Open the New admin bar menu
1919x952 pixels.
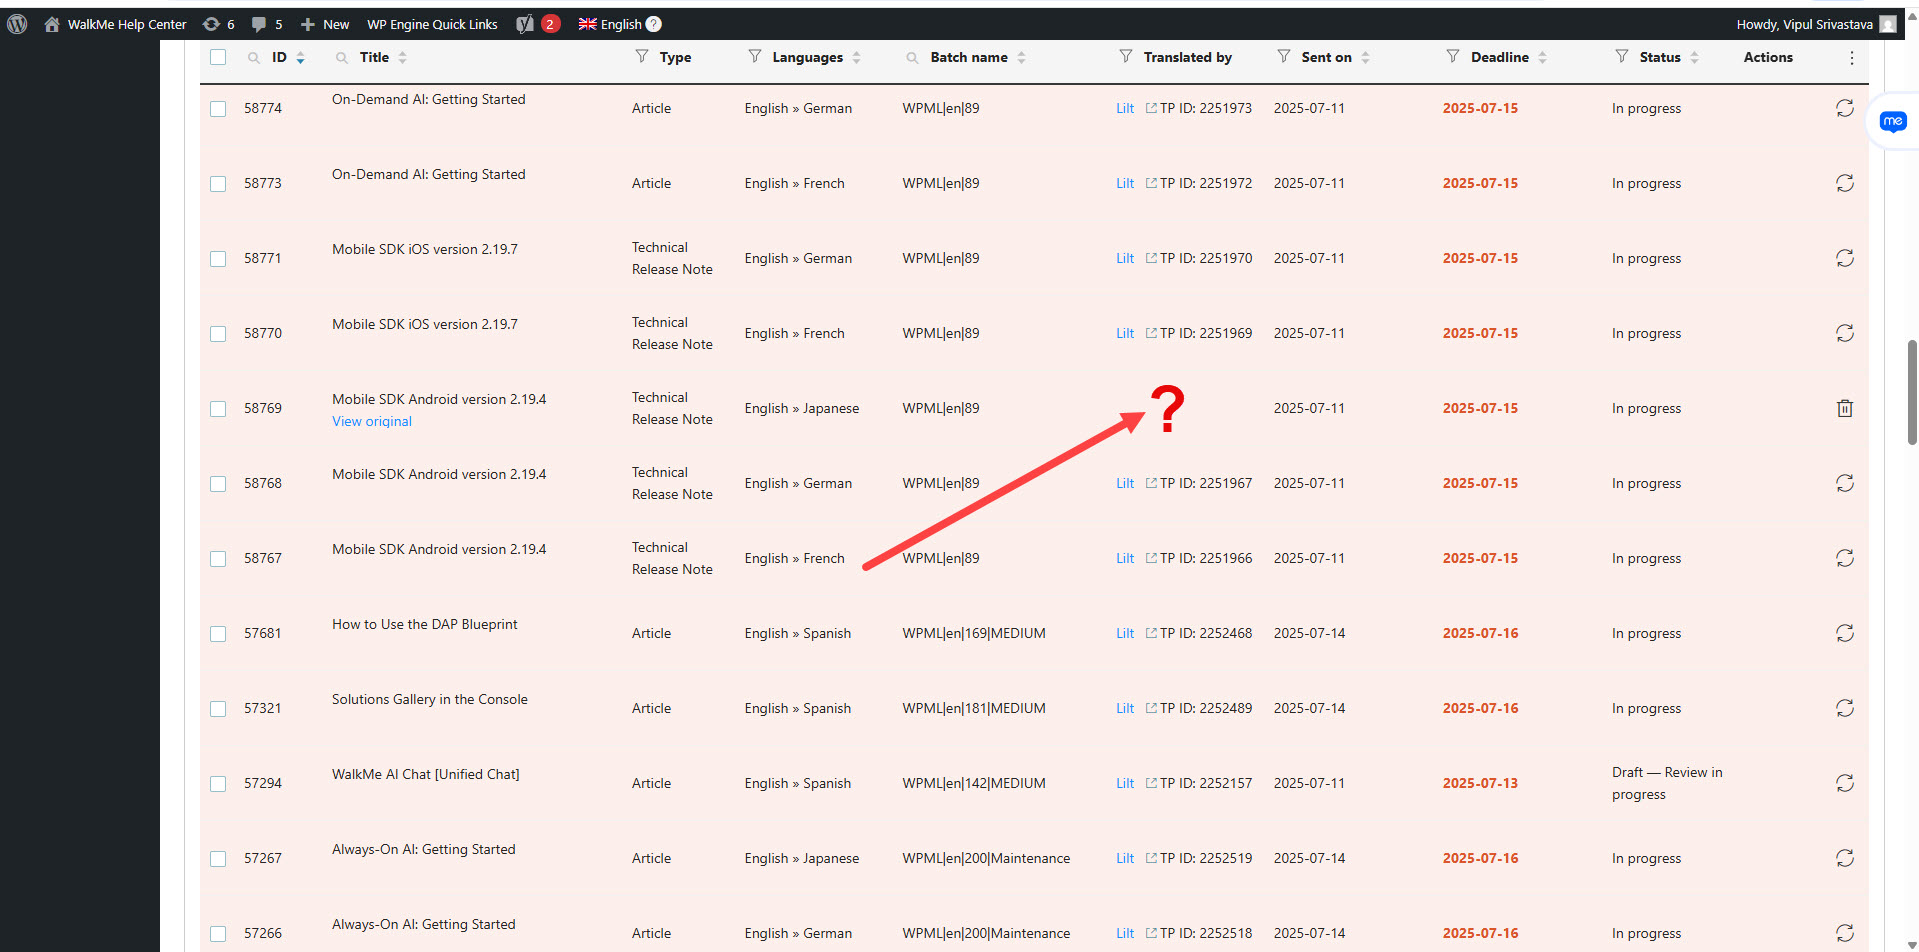(x=325, y=24)
